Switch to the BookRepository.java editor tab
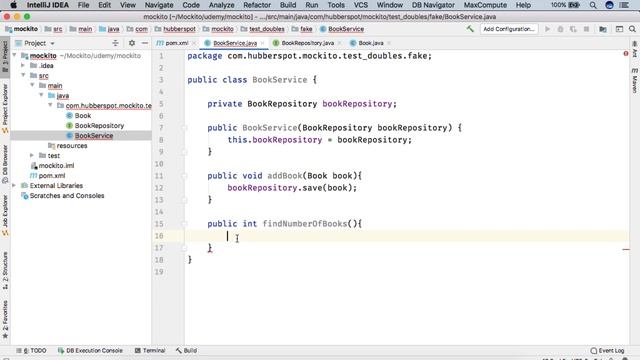Viewport: 640px width, 360px height. tap(308, 43)
